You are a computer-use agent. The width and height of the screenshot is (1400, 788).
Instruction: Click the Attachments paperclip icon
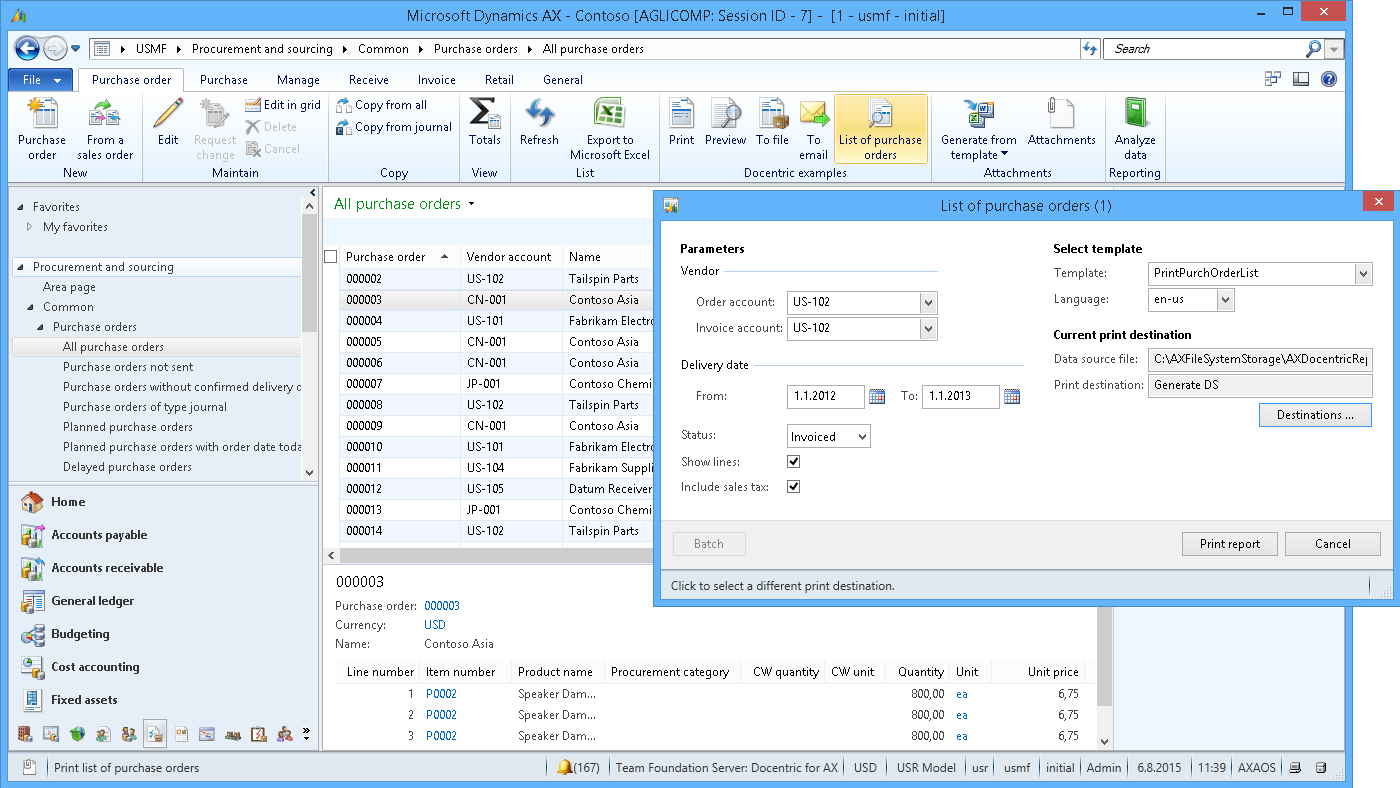pos(1061,113)
